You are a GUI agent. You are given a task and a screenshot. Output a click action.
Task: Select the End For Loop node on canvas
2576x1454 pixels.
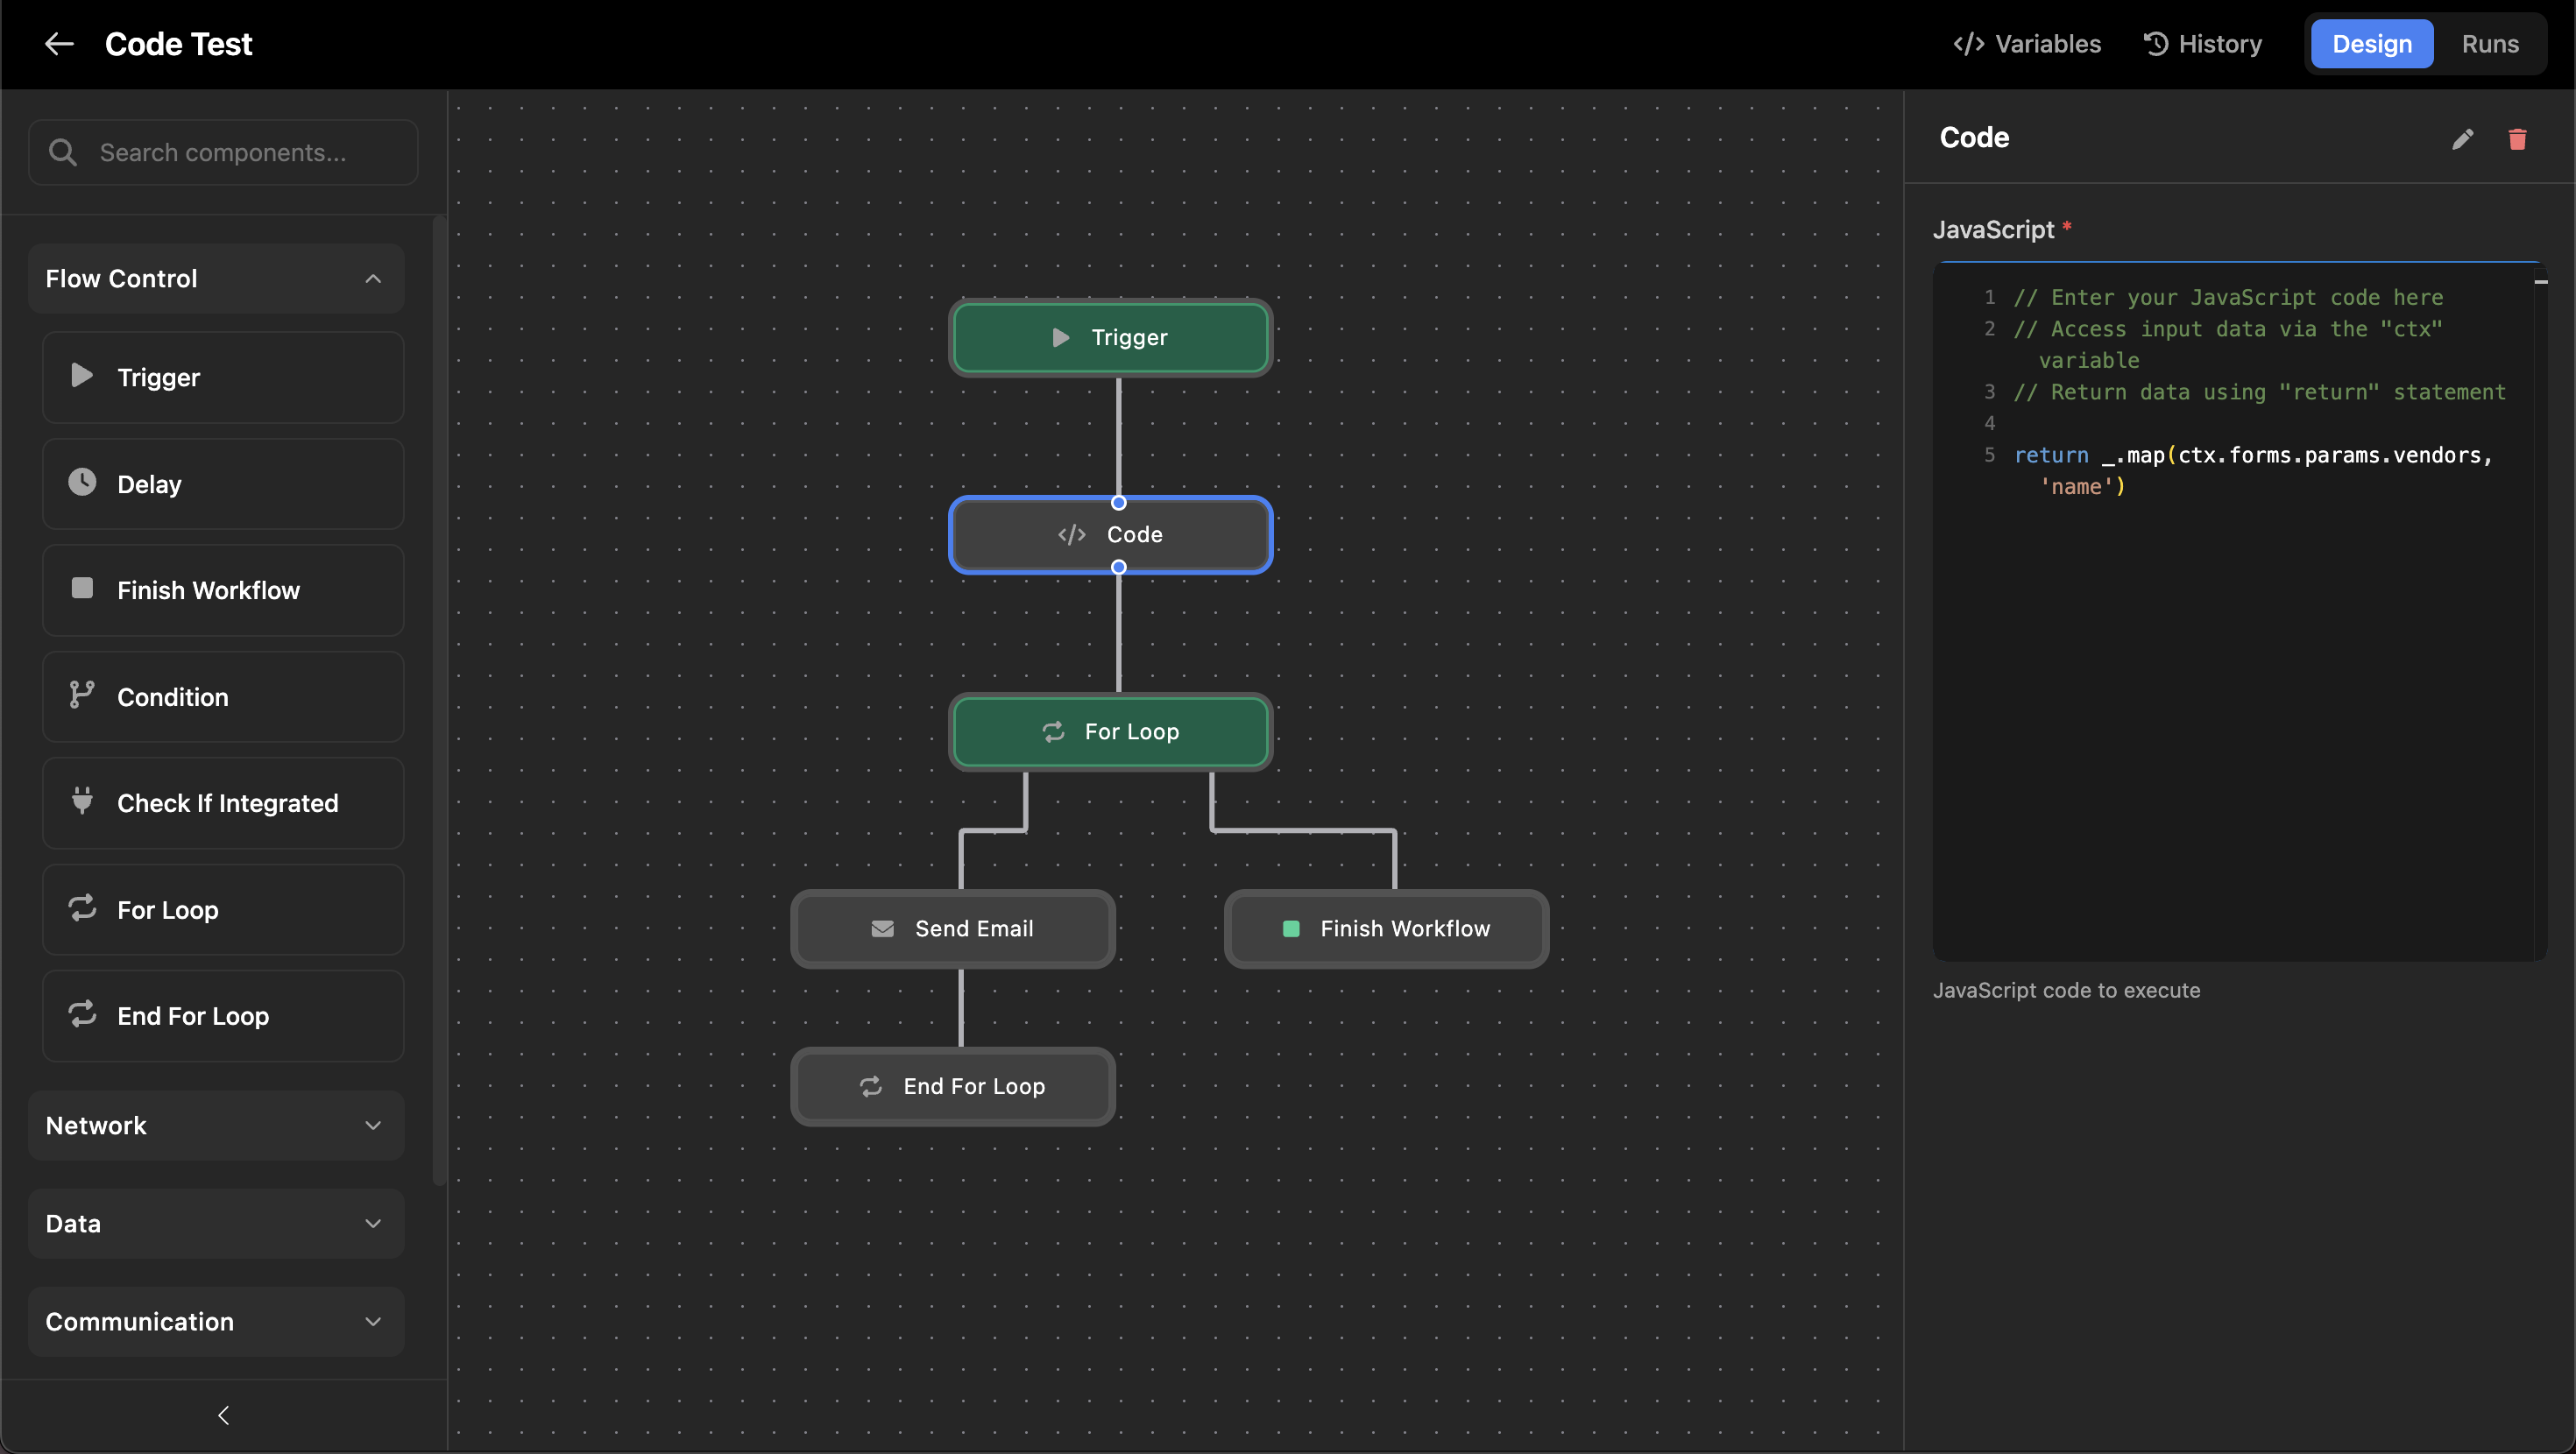point(952,1086)
